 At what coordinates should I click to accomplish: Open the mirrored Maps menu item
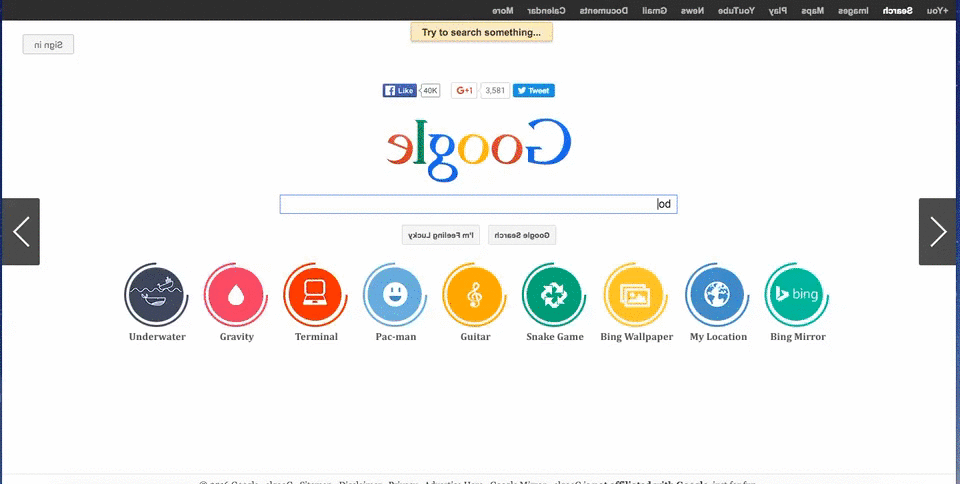812,10
